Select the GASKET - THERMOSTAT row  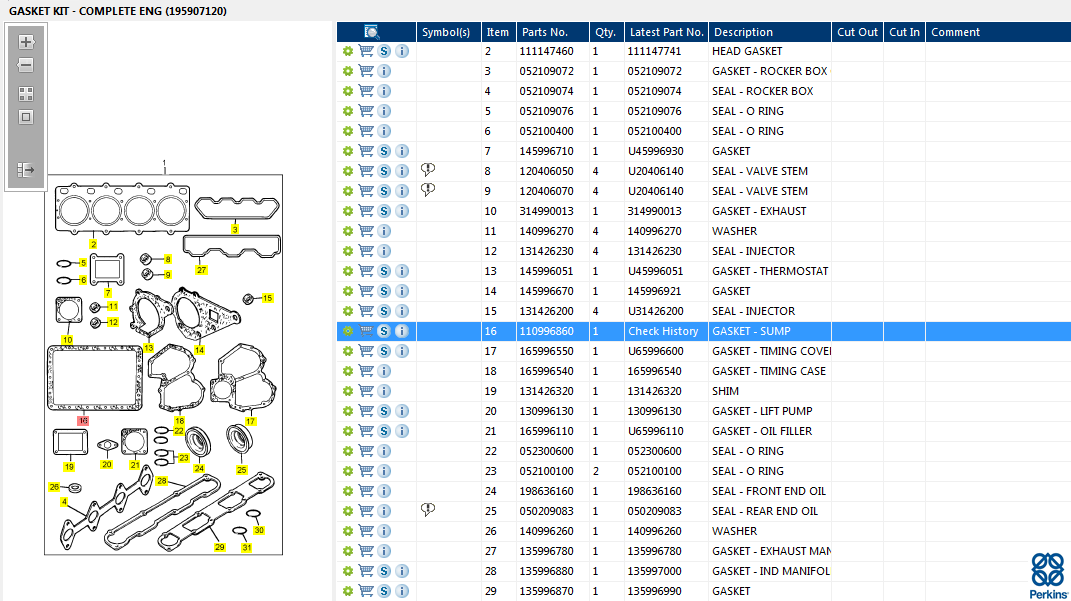click(704, 271)
